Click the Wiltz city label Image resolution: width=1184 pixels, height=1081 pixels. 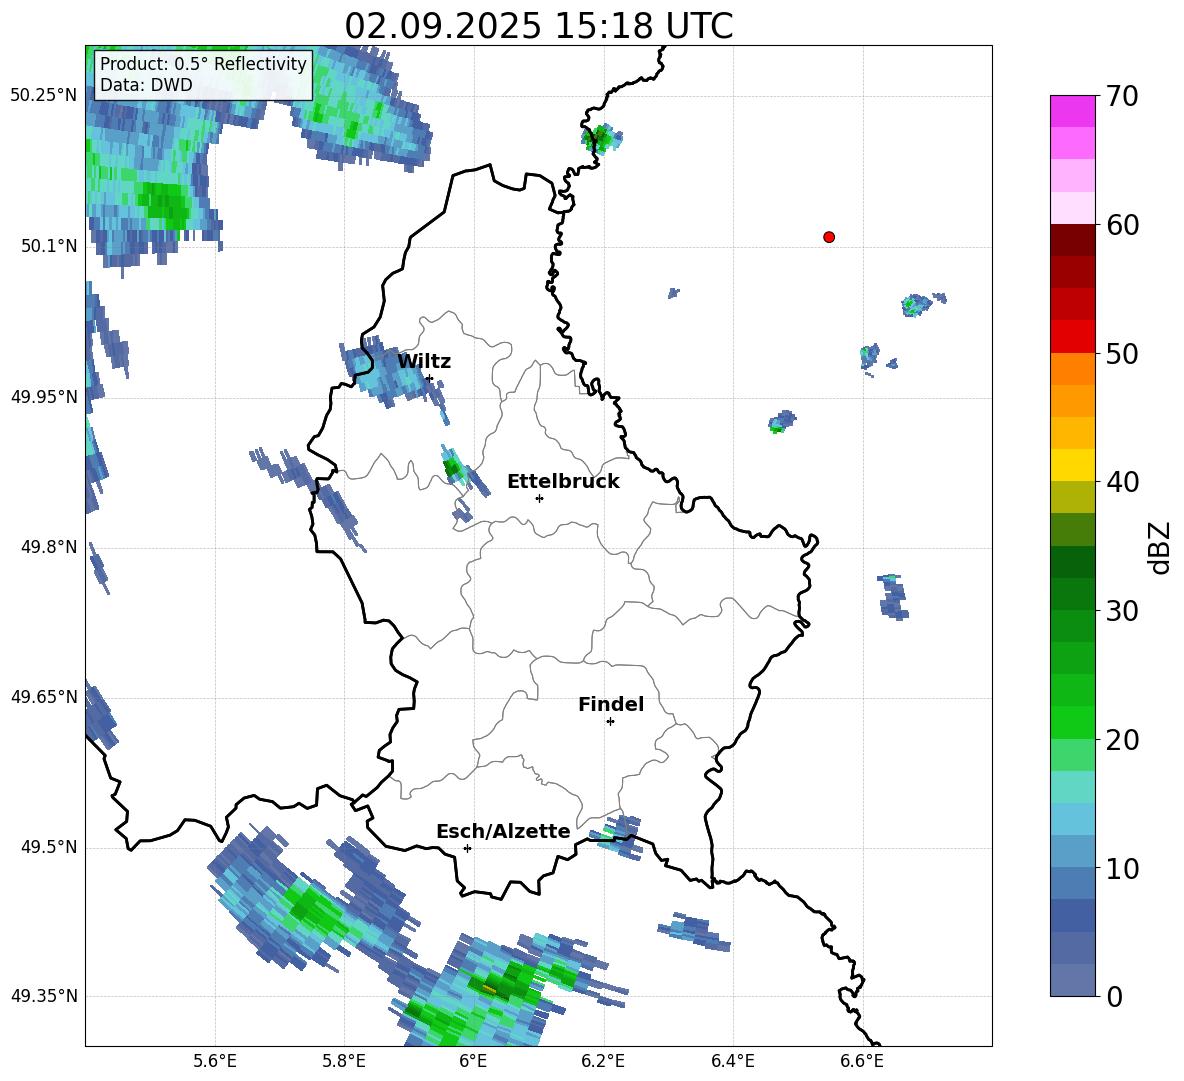[424, 362]
